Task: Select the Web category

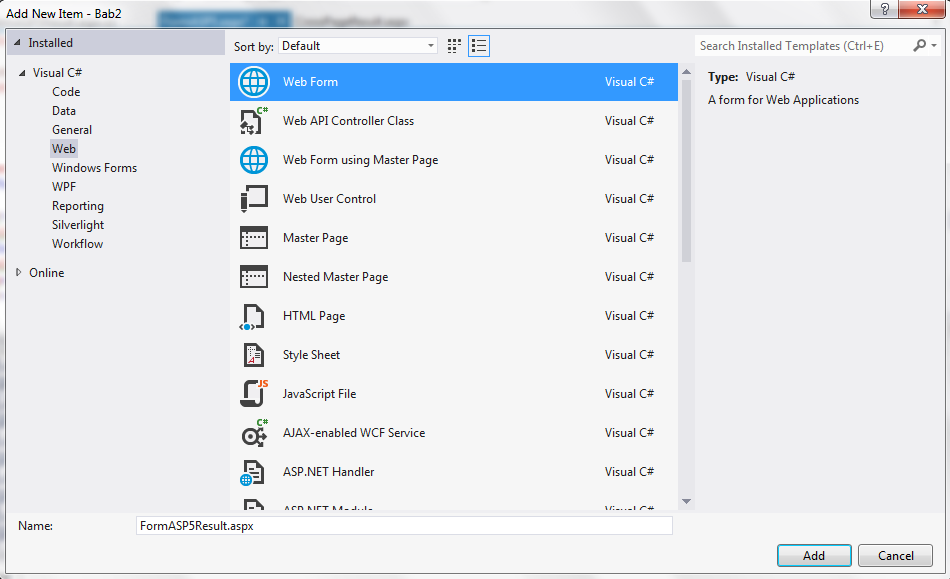Action: (64, 148)
